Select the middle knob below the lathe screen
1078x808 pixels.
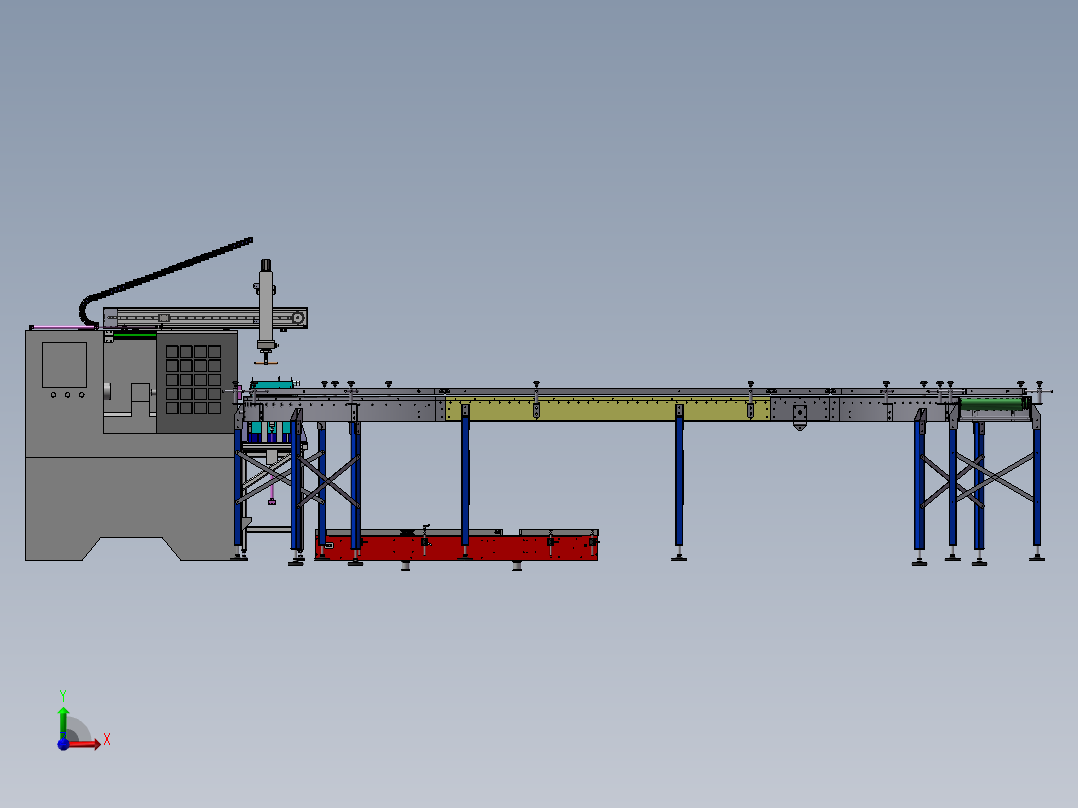pyautogui.click(x=67, y=395)
